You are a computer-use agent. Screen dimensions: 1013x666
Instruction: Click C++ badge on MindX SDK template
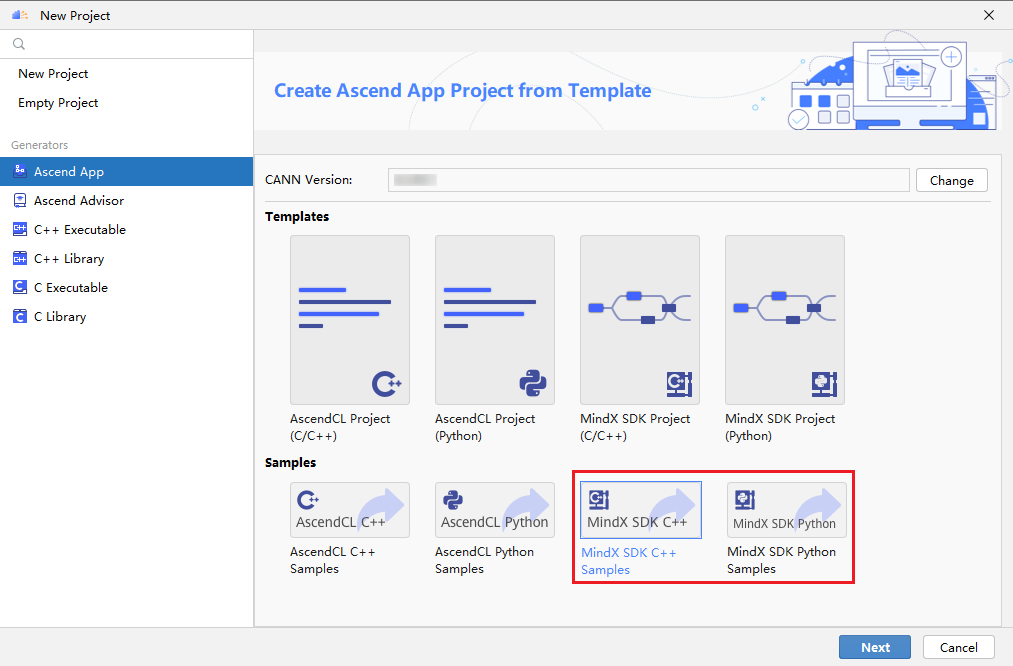680,384
